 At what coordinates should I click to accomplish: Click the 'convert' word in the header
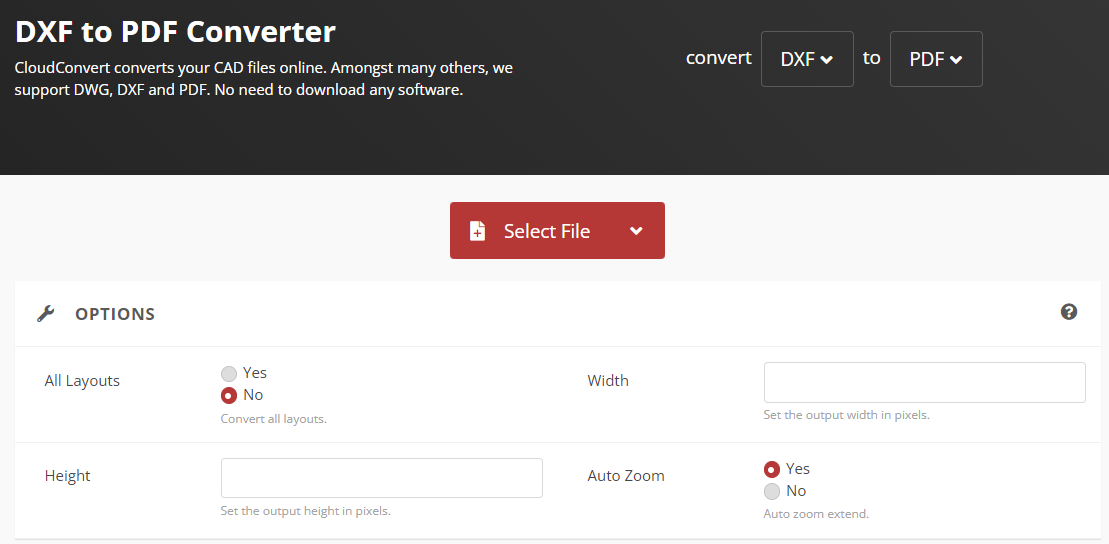[x=719, y=58]
